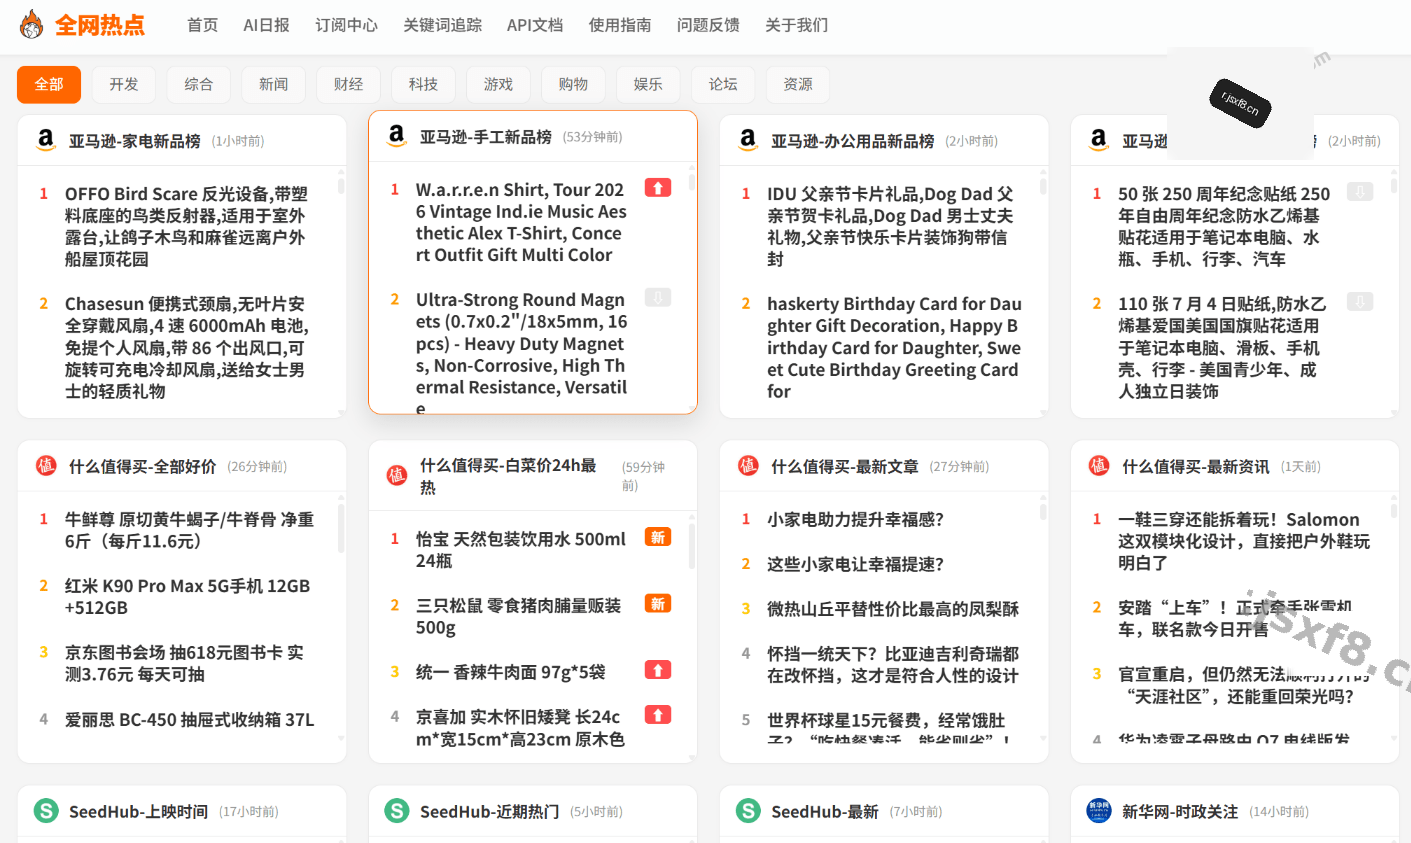This screenshot has width=1411, height=843.
Task: Open 问题反馈 in top navigation
Action: pyautogui.click(x=709, y=25)
